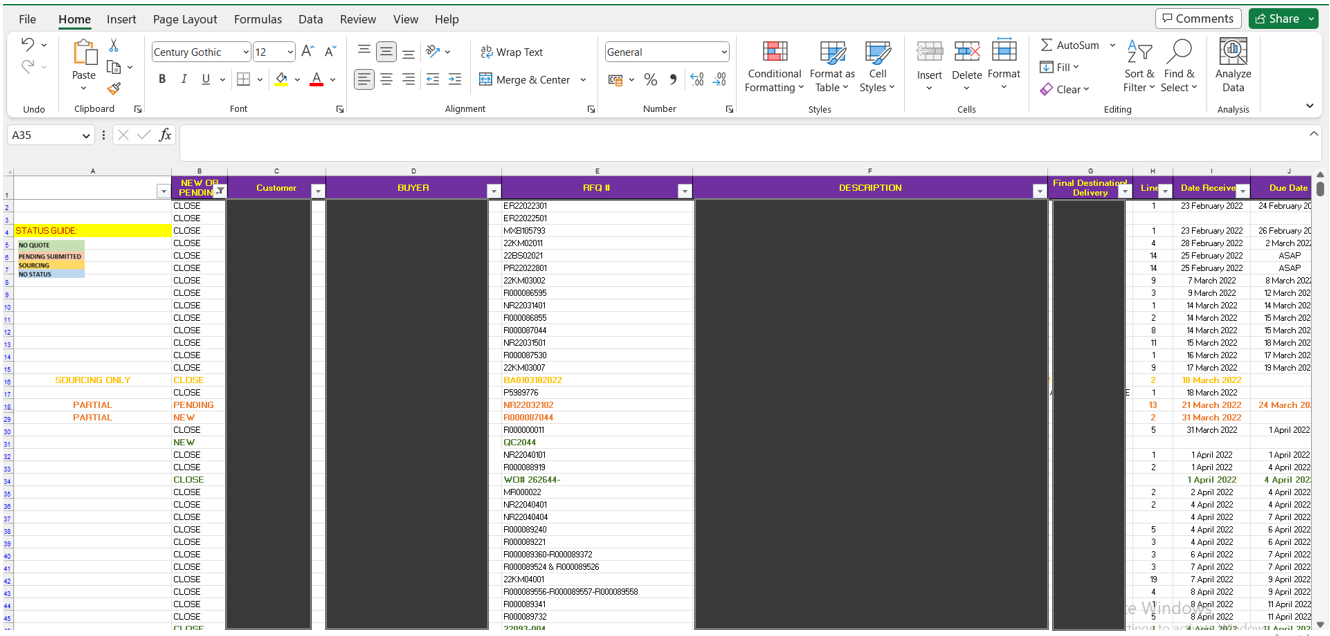The image size is (1330, 636).
Task: Toggle Underline formatting
Action: click(x=206, y=79)
